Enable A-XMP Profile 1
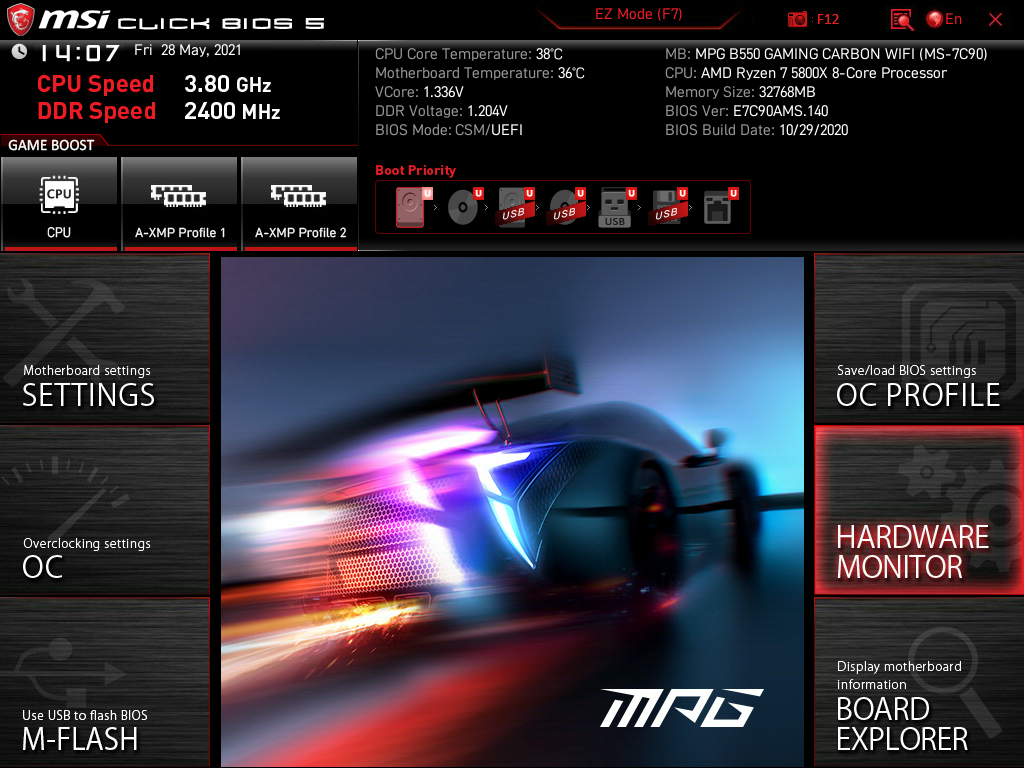The height and width of the screenshot is (768, 1024). pos(180,204)
